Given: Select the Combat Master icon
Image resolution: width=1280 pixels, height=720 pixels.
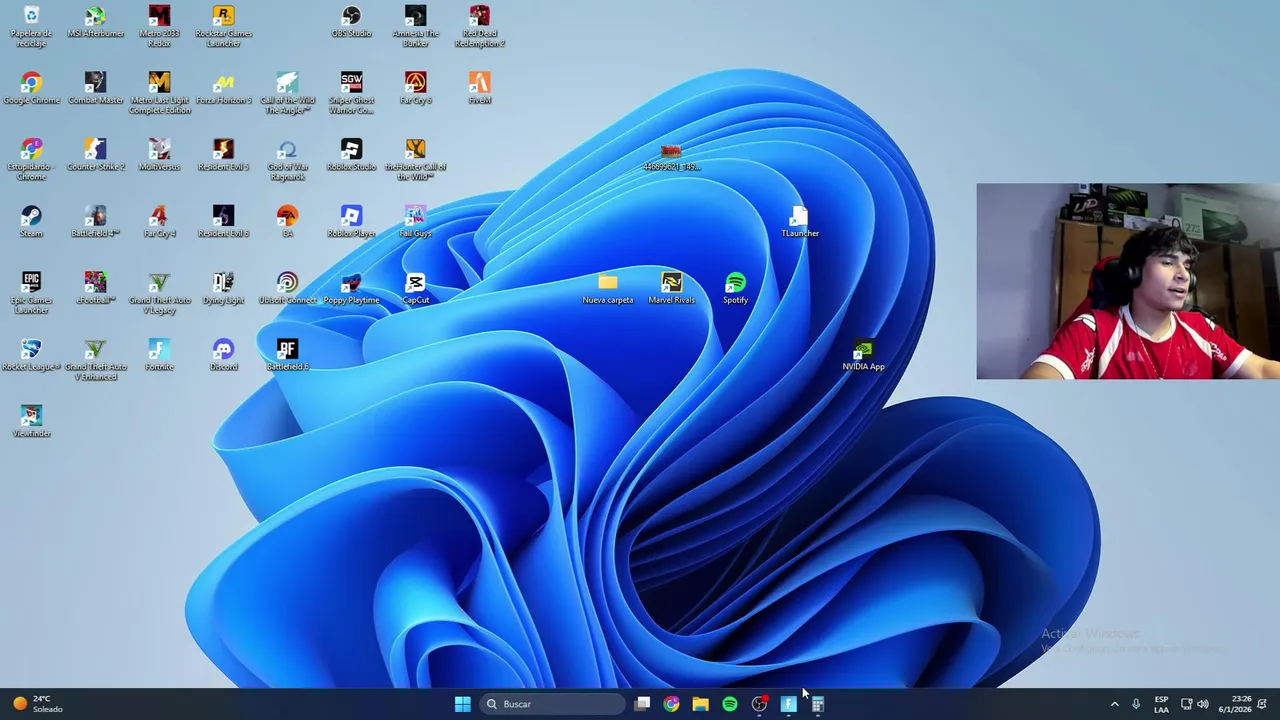Looking at the screenshot, I should click(x=96, y=88).
